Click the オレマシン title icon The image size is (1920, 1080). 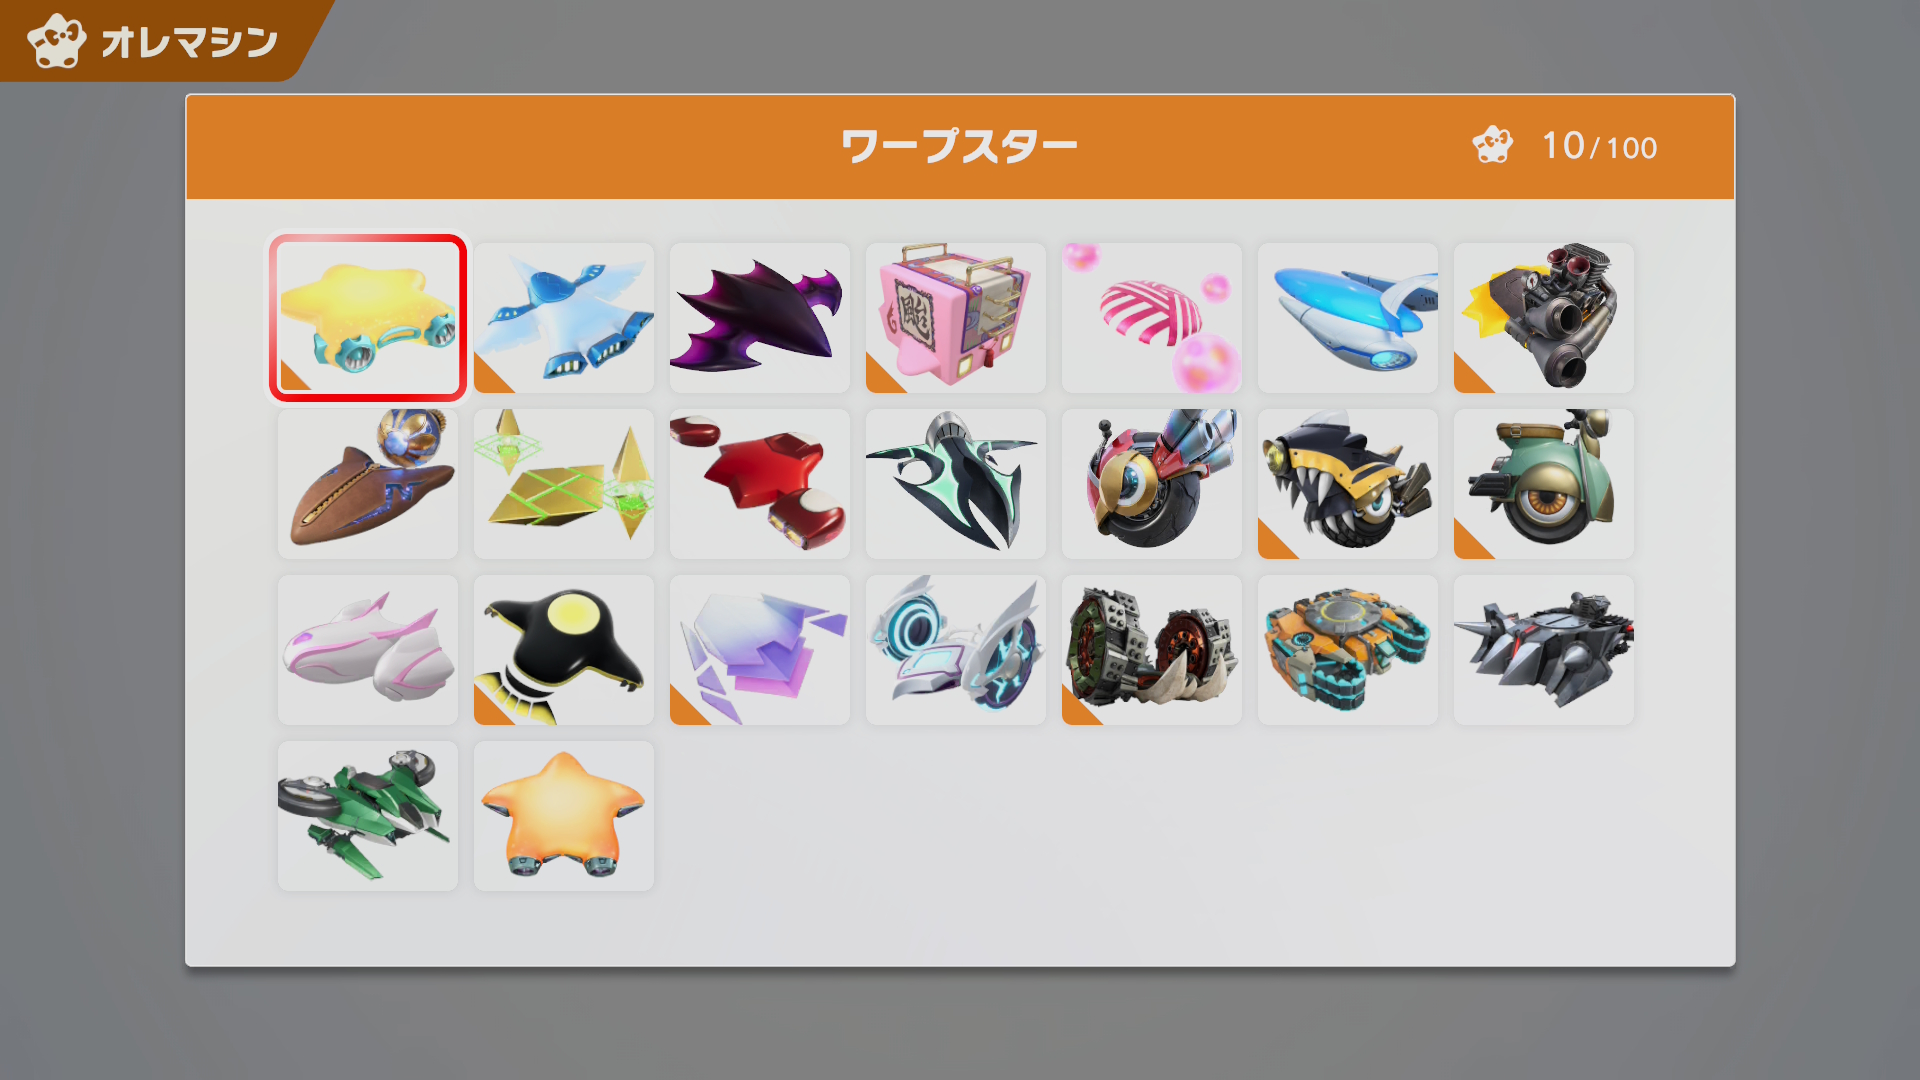56,42
